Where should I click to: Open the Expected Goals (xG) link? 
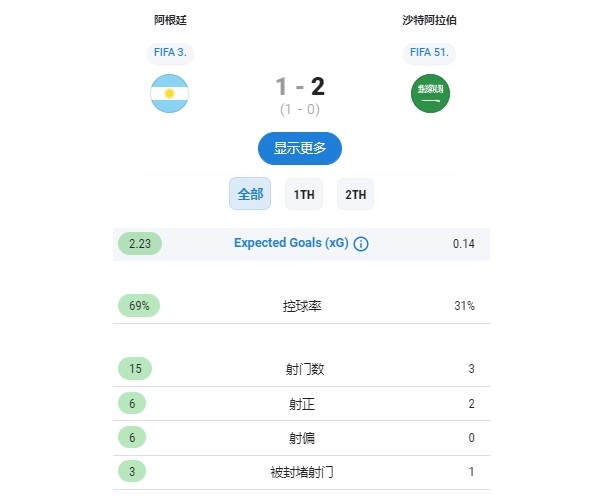[291, 243]
